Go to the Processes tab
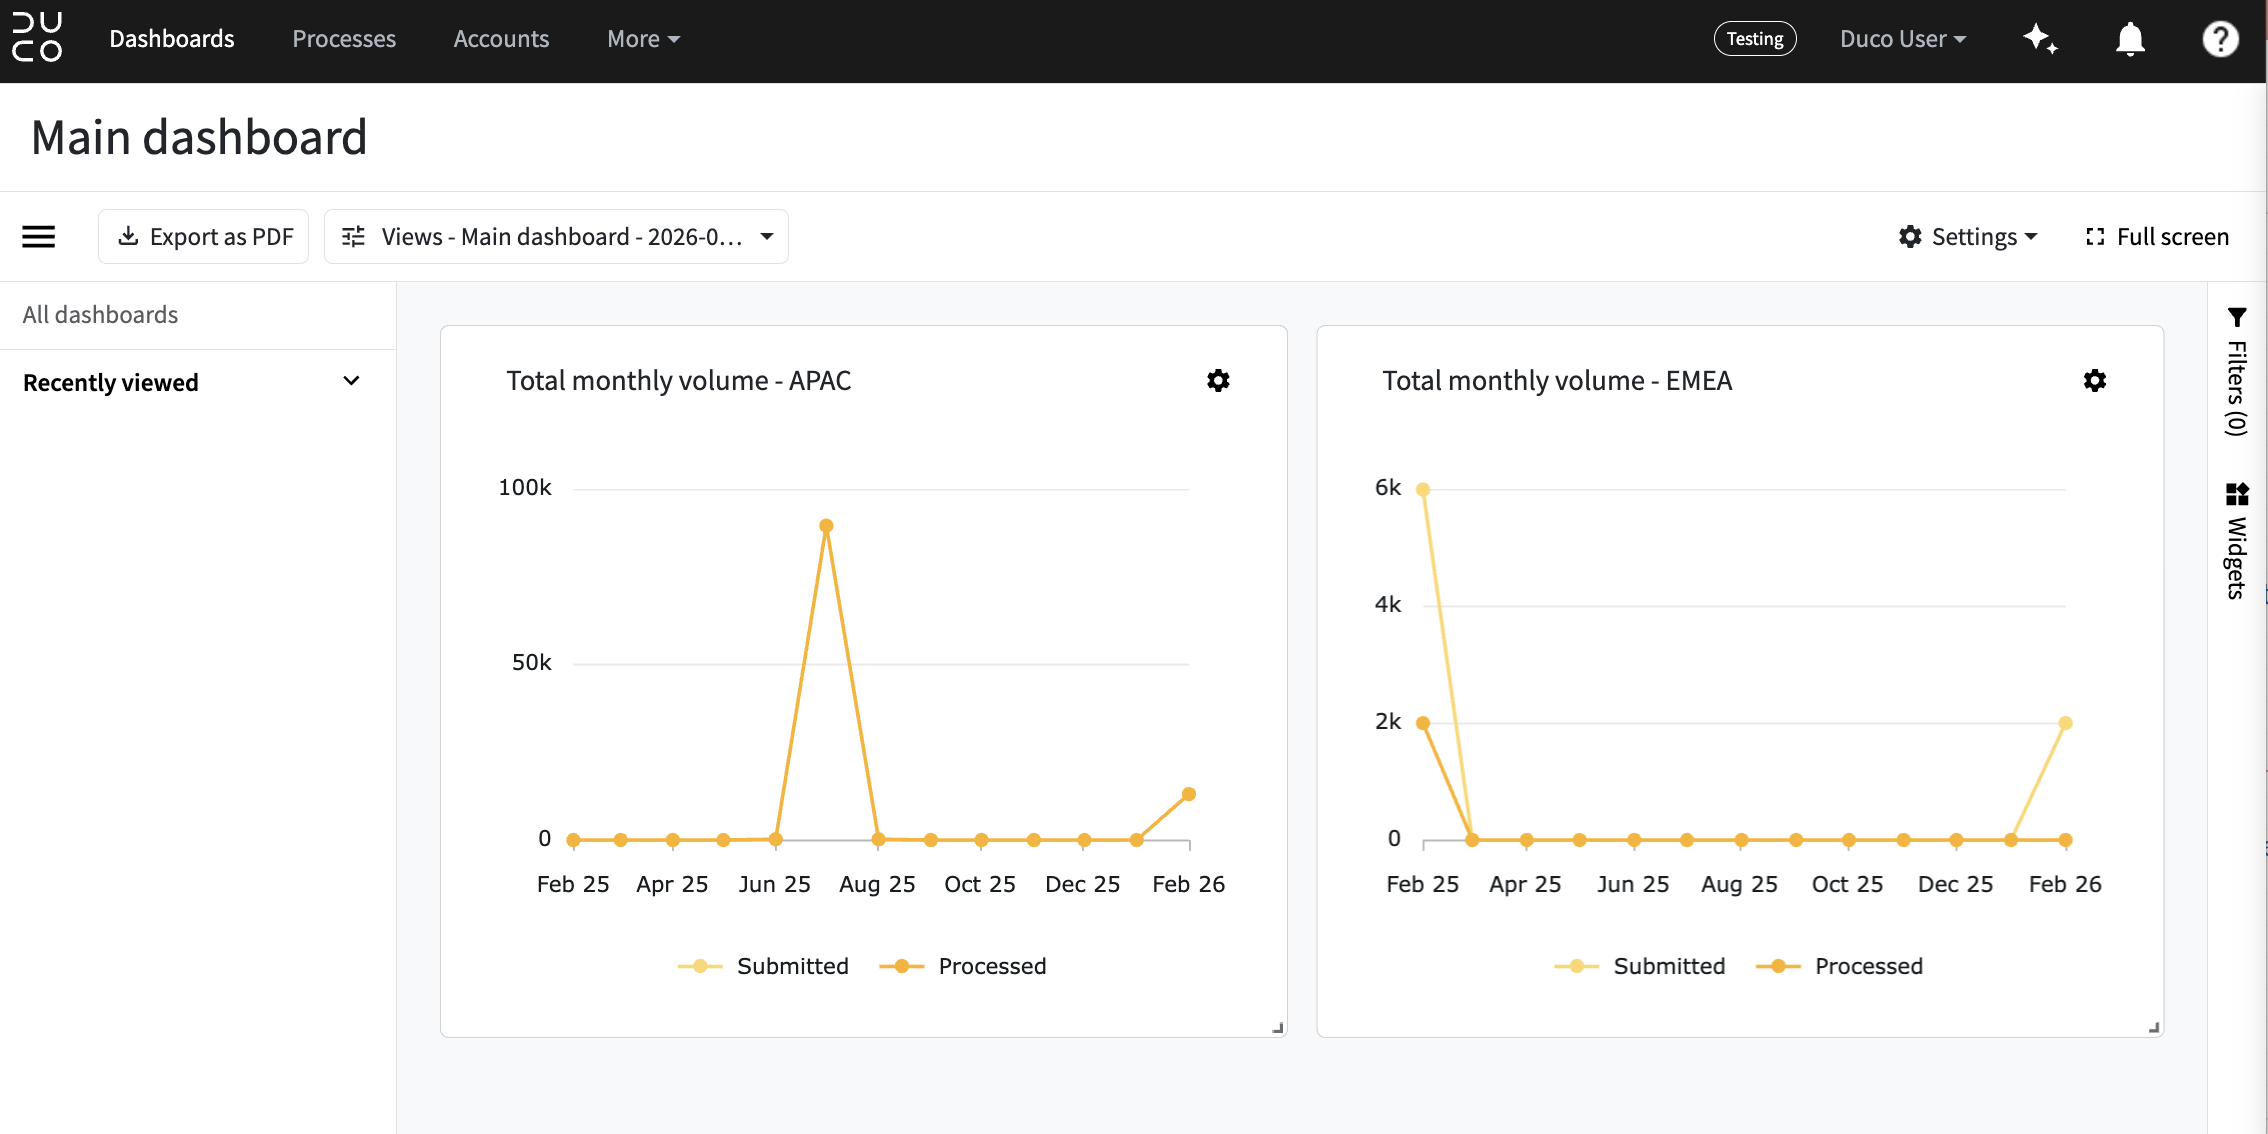 coord(344,39)
